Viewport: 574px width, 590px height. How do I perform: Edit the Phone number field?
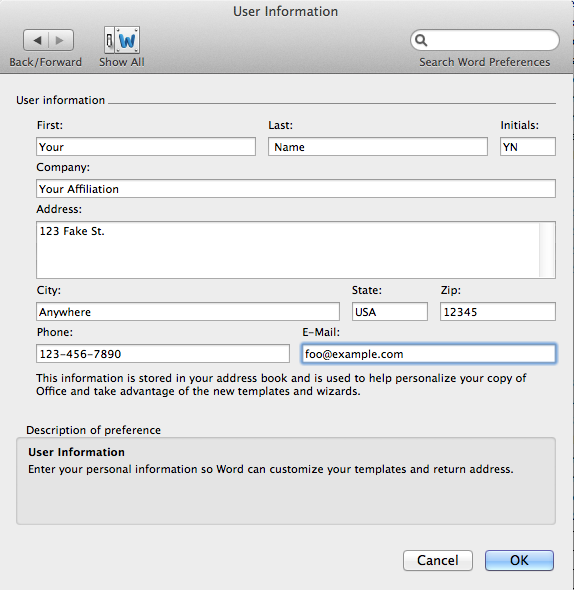[x=163, y=354]
